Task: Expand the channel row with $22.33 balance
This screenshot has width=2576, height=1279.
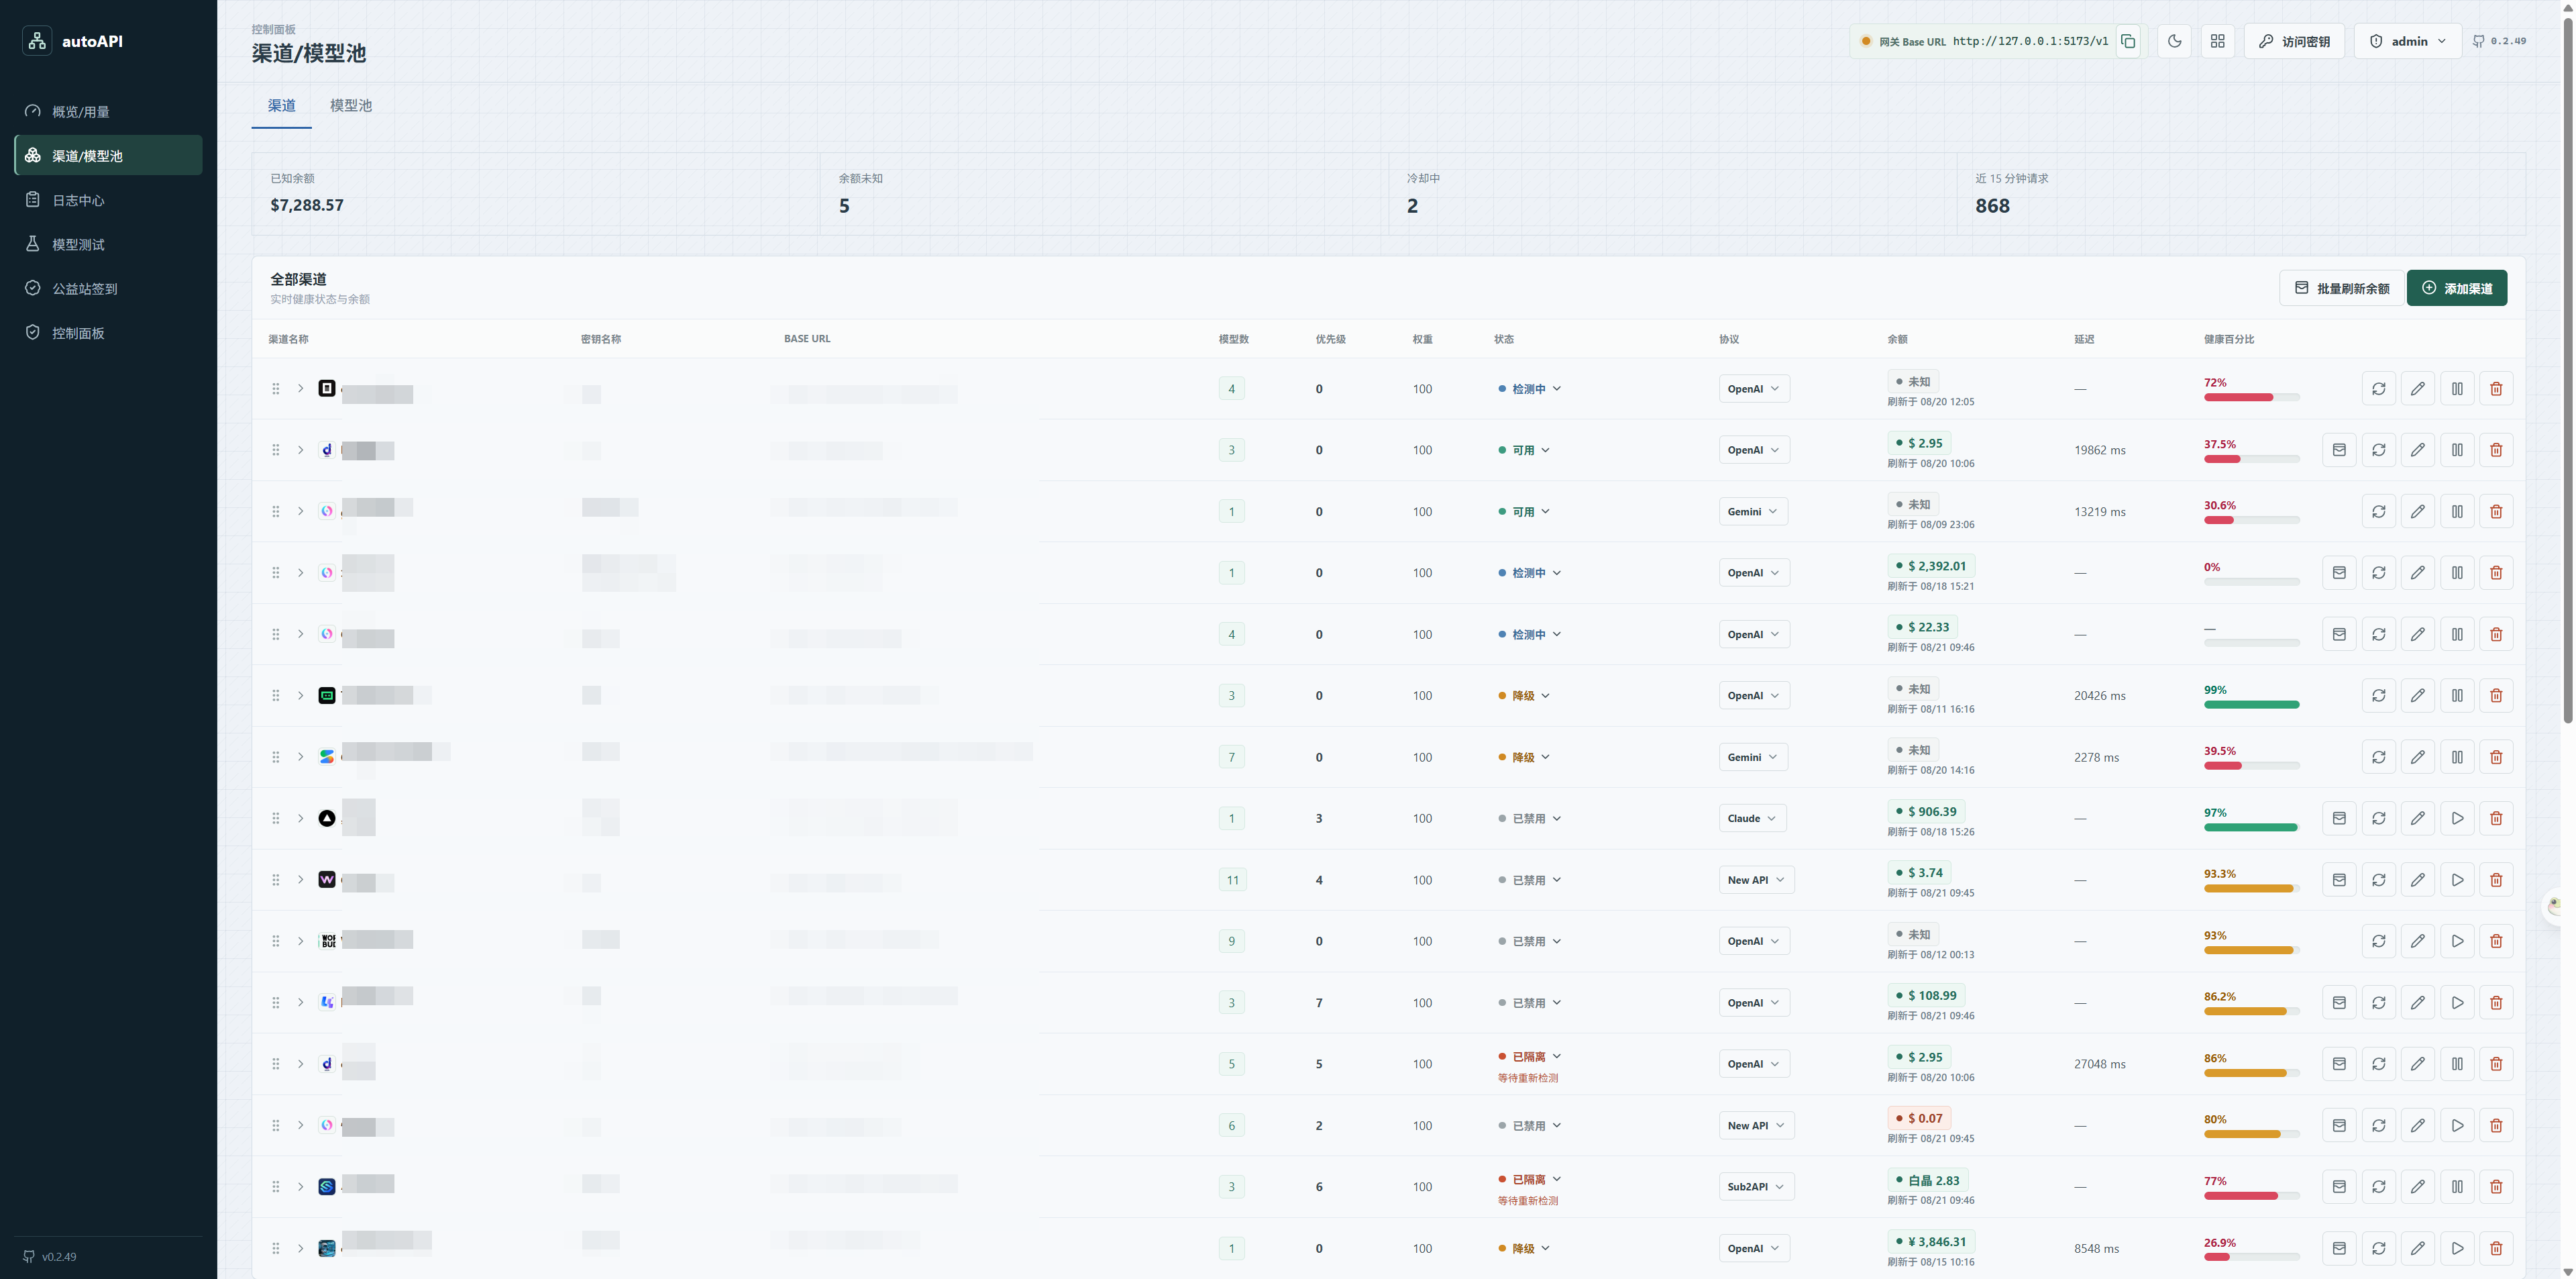Action: 300,634
